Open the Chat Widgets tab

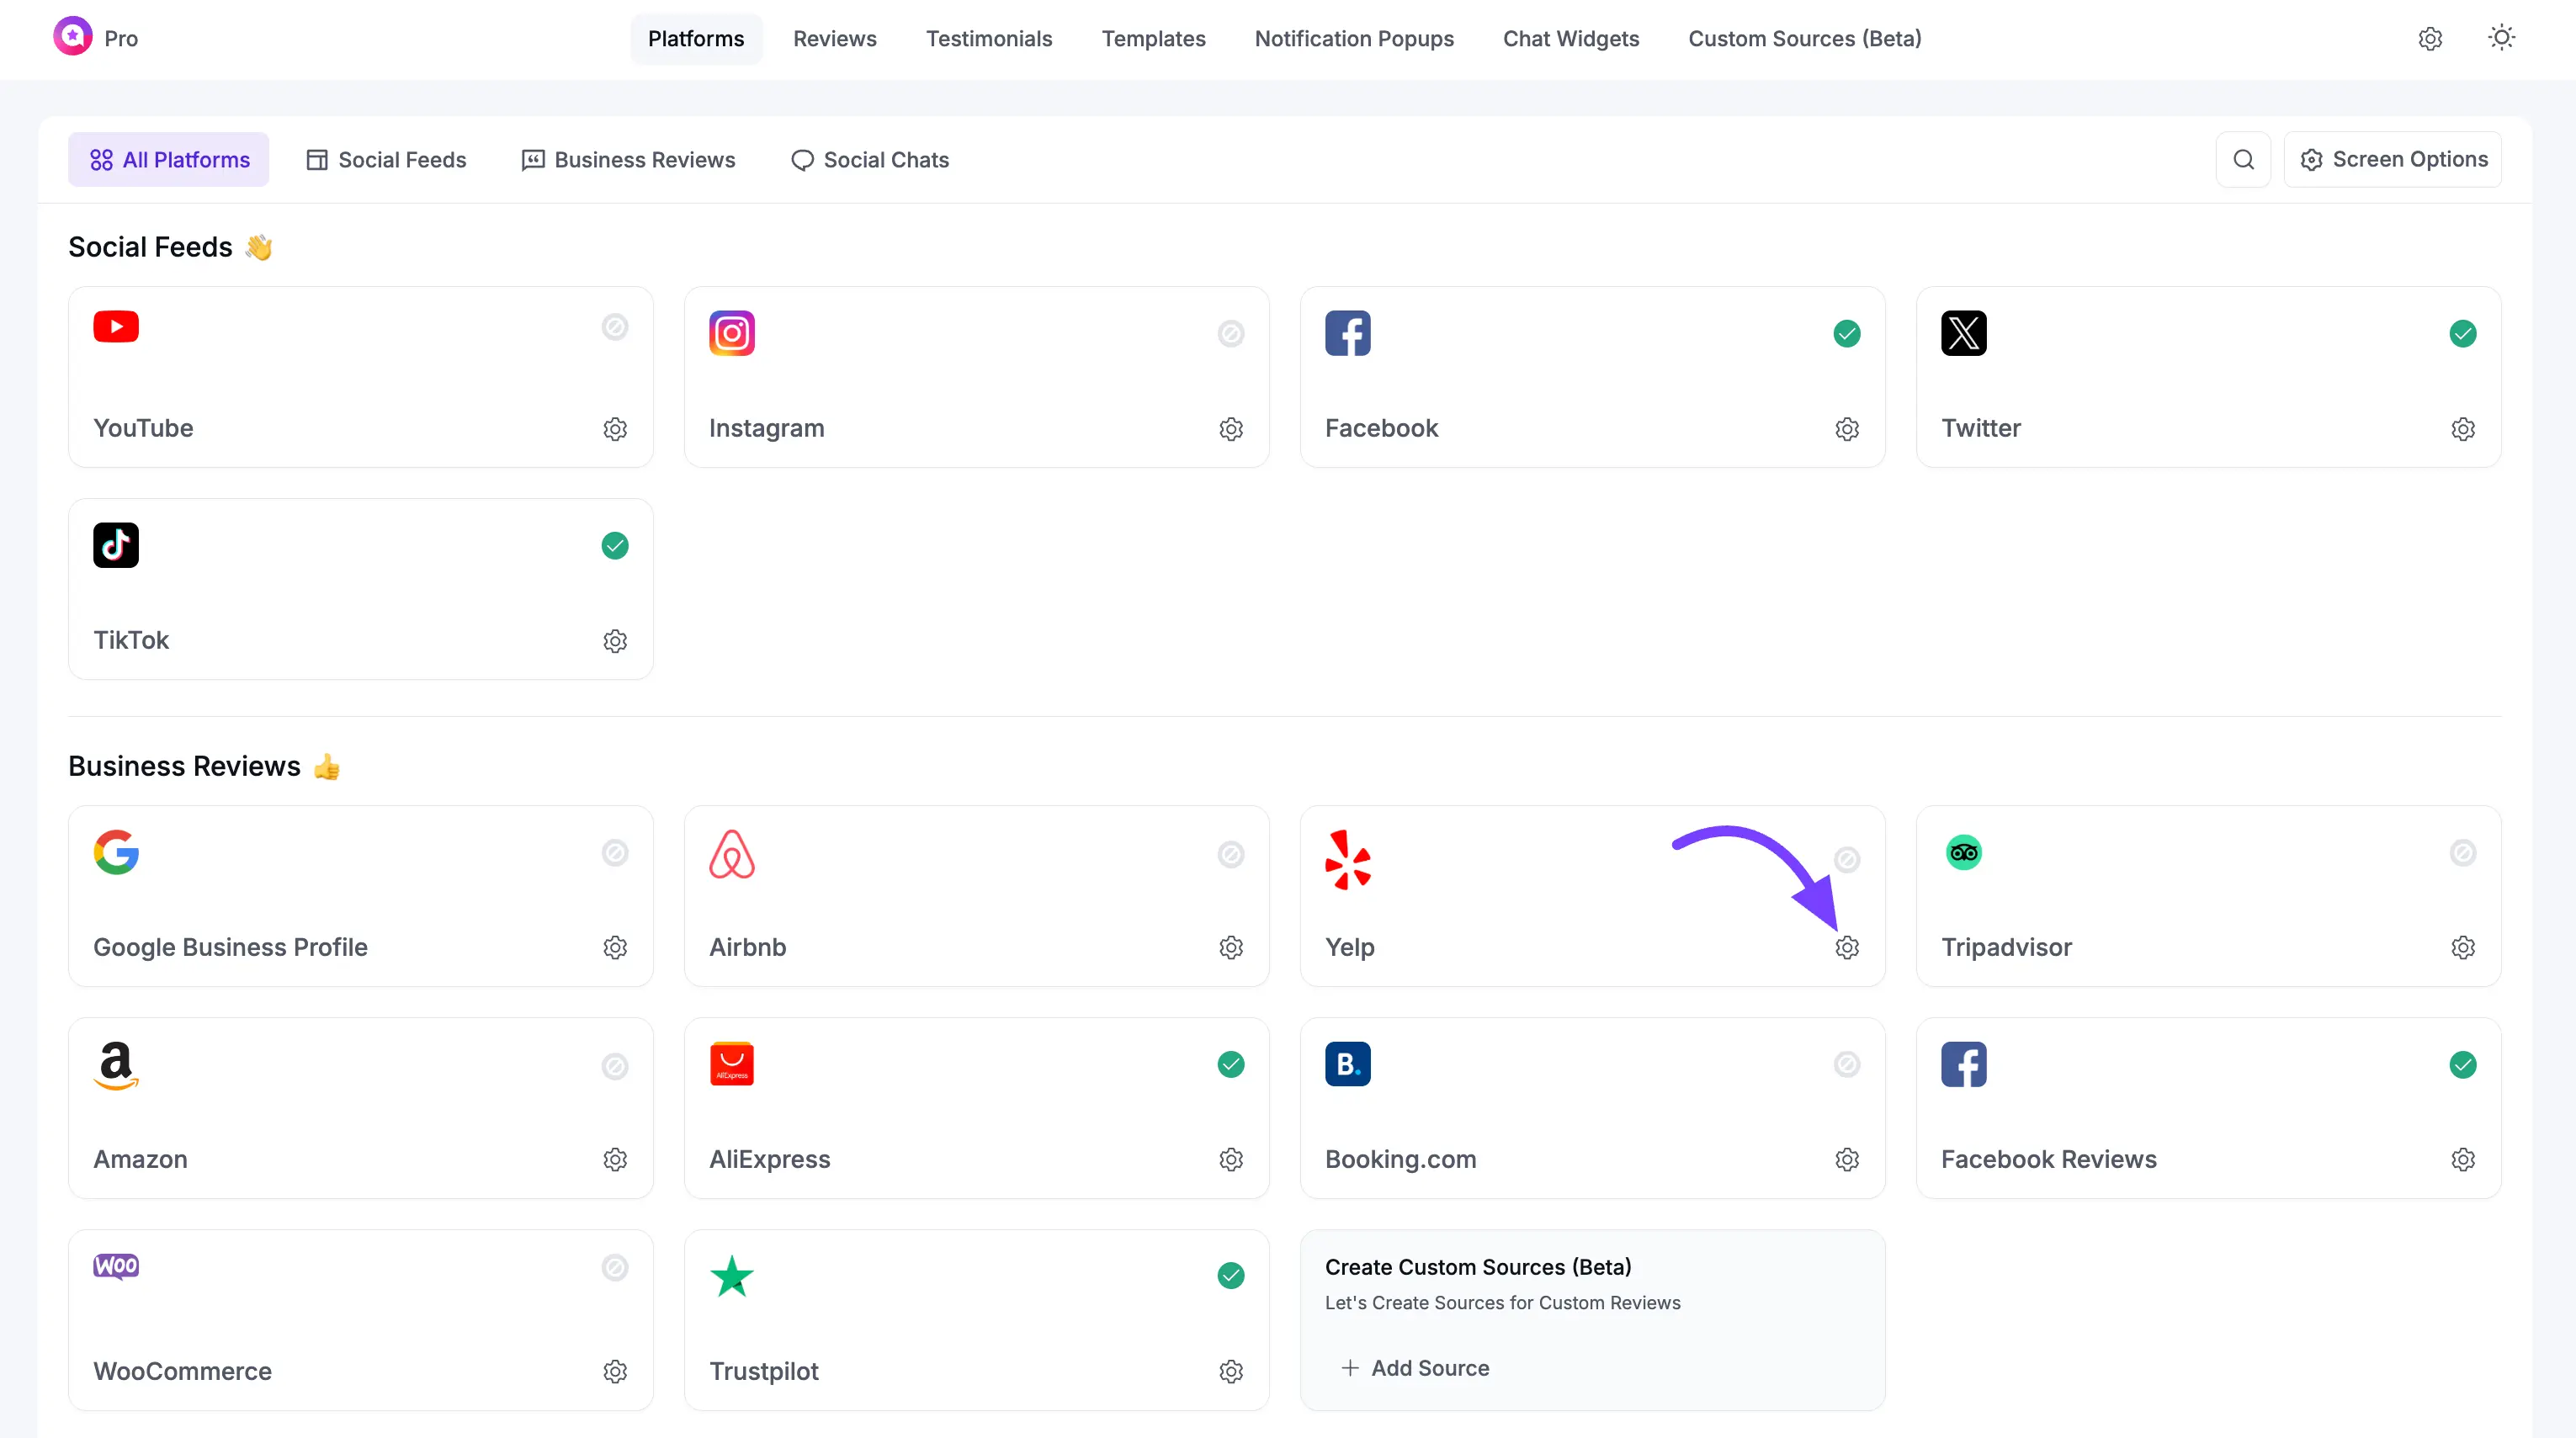[1570, 39]
